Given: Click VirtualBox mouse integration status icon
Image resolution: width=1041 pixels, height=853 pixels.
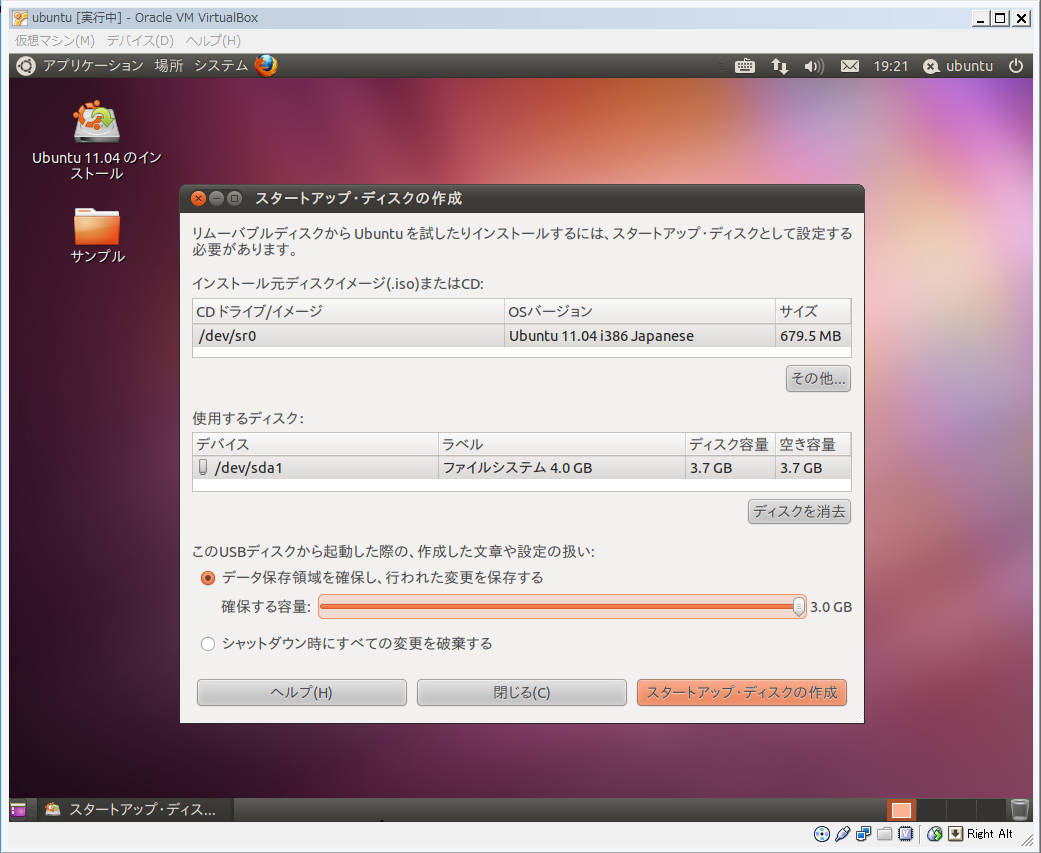Looking at the screenshot, I should (935, 834).
